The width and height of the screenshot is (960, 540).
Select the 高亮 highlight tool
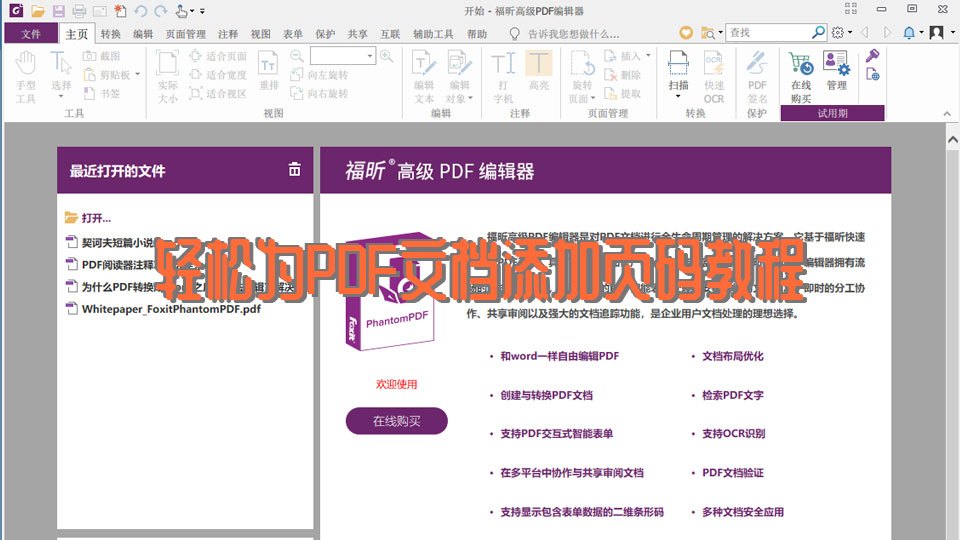539,70
